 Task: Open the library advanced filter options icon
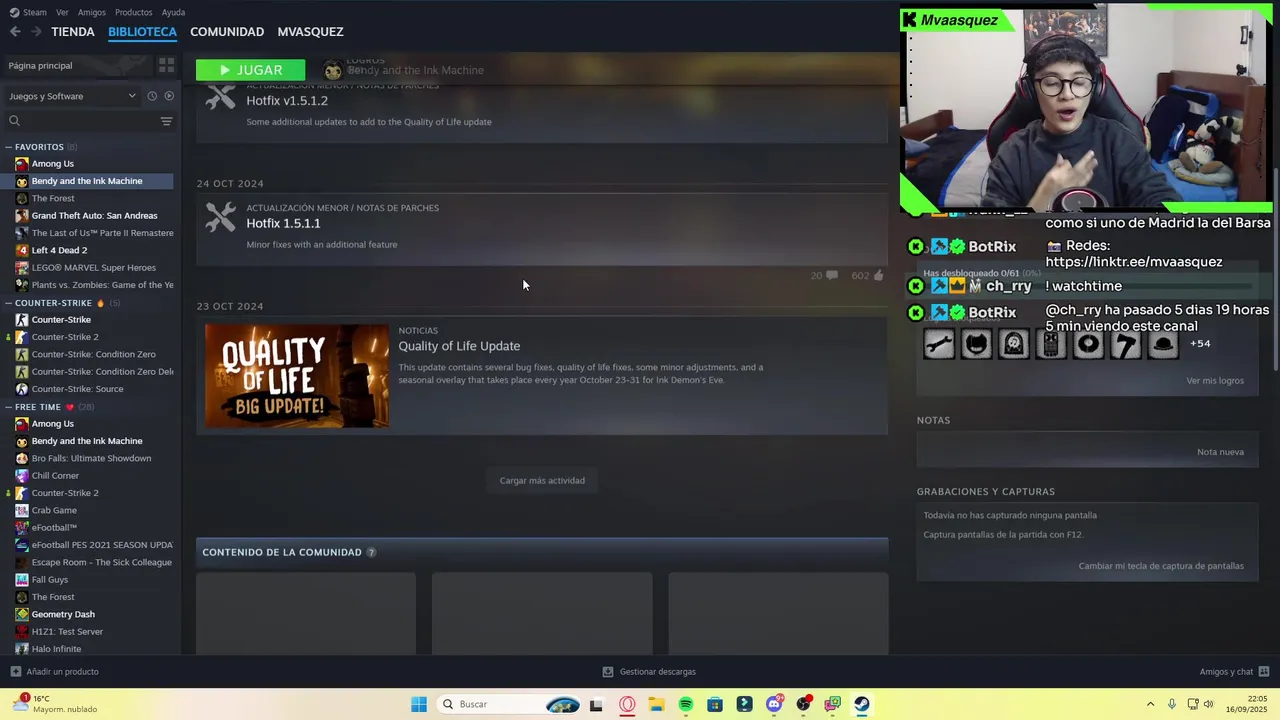166,121
